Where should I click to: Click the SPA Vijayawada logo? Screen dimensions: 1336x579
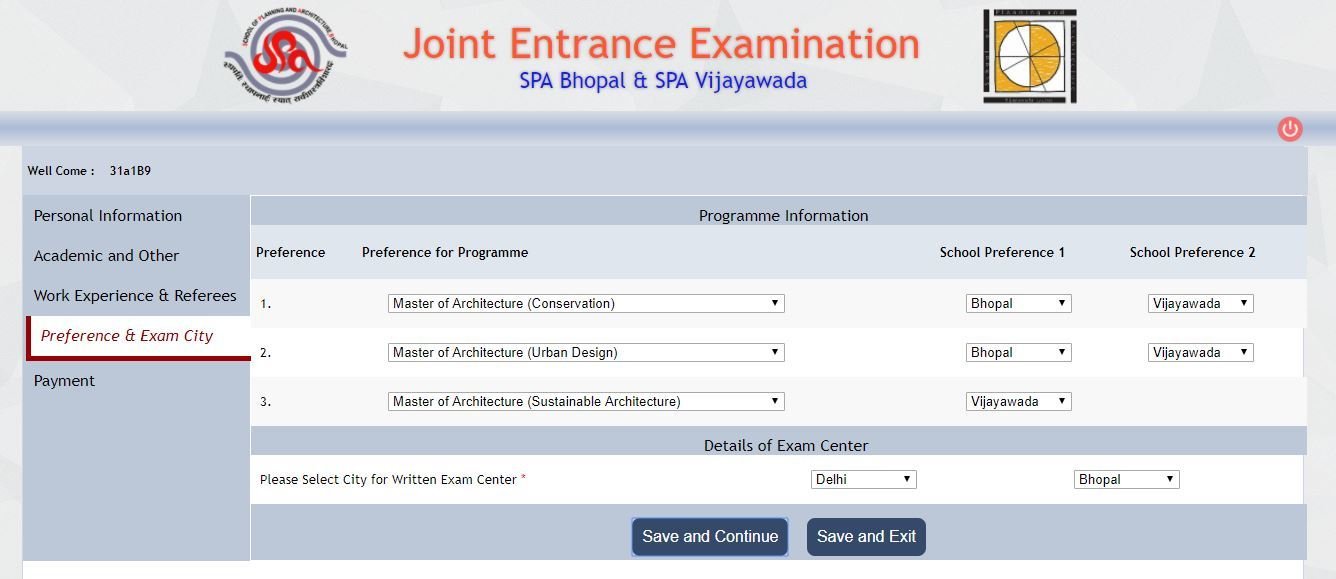pyautogui.click(x=1029, y=56)
